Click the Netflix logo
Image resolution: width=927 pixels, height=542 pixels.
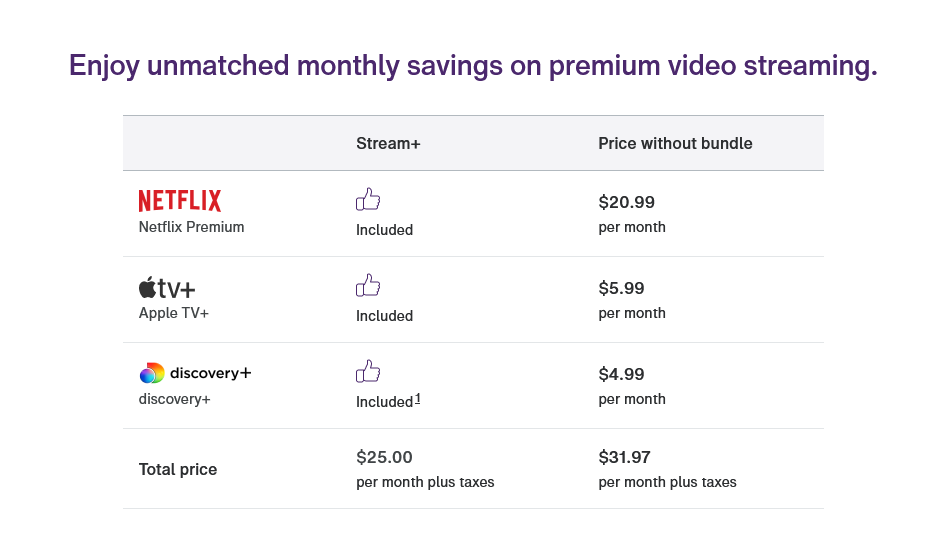coord(180,201)
